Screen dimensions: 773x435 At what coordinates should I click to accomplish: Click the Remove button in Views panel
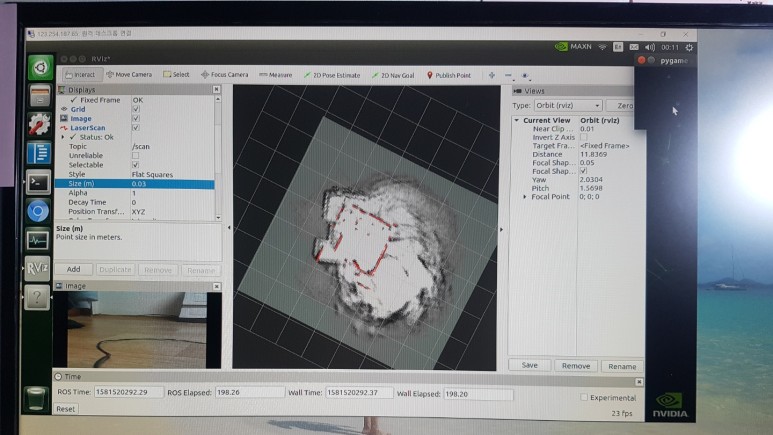576,366
